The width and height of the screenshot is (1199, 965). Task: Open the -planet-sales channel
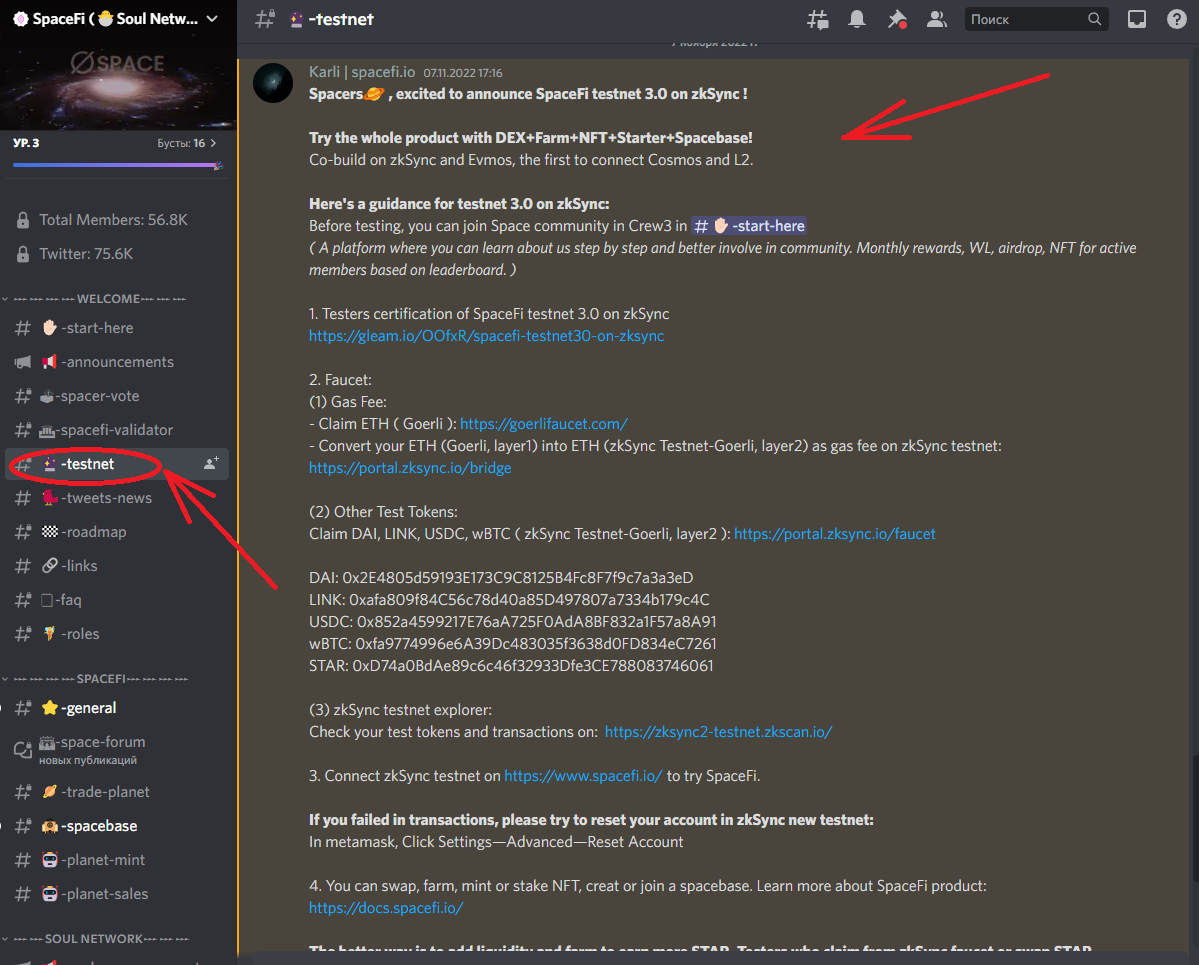(117, 894)
